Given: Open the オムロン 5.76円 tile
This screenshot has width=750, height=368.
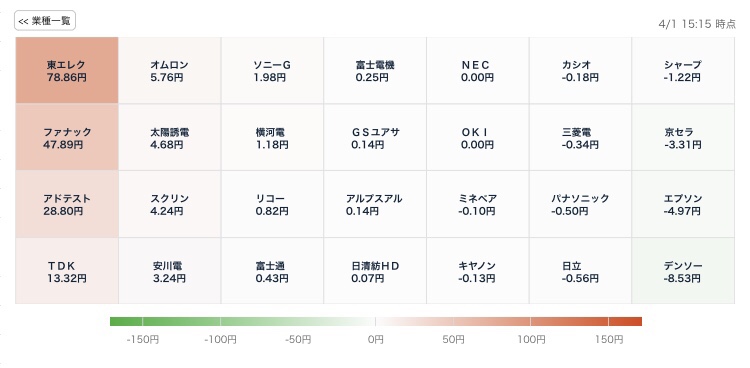Looking at the screenshot, I should [170, 70].
